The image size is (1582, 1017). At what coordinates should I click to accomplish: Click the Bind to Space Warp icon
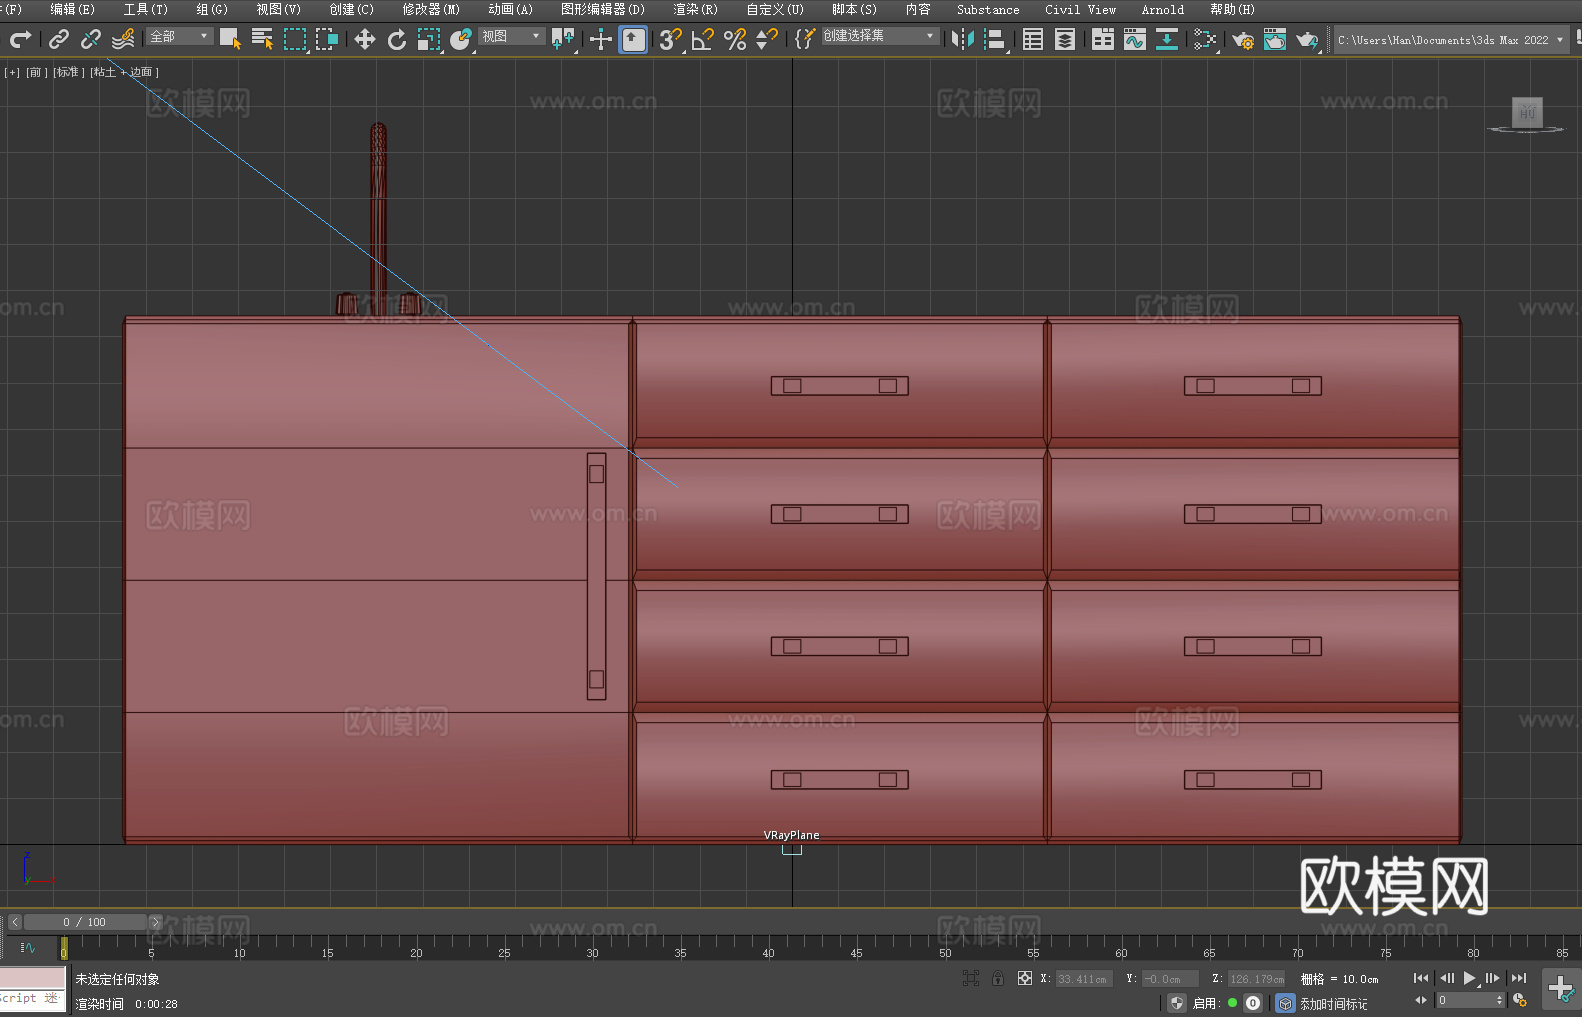coord(123,39)
